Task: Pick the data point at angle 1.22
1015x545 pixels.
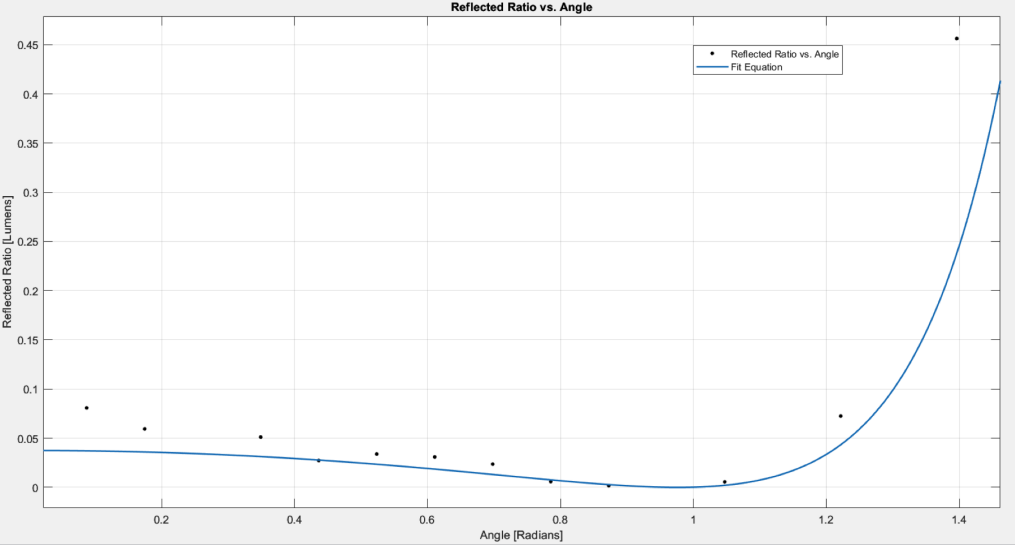Action: coord(841,416)
